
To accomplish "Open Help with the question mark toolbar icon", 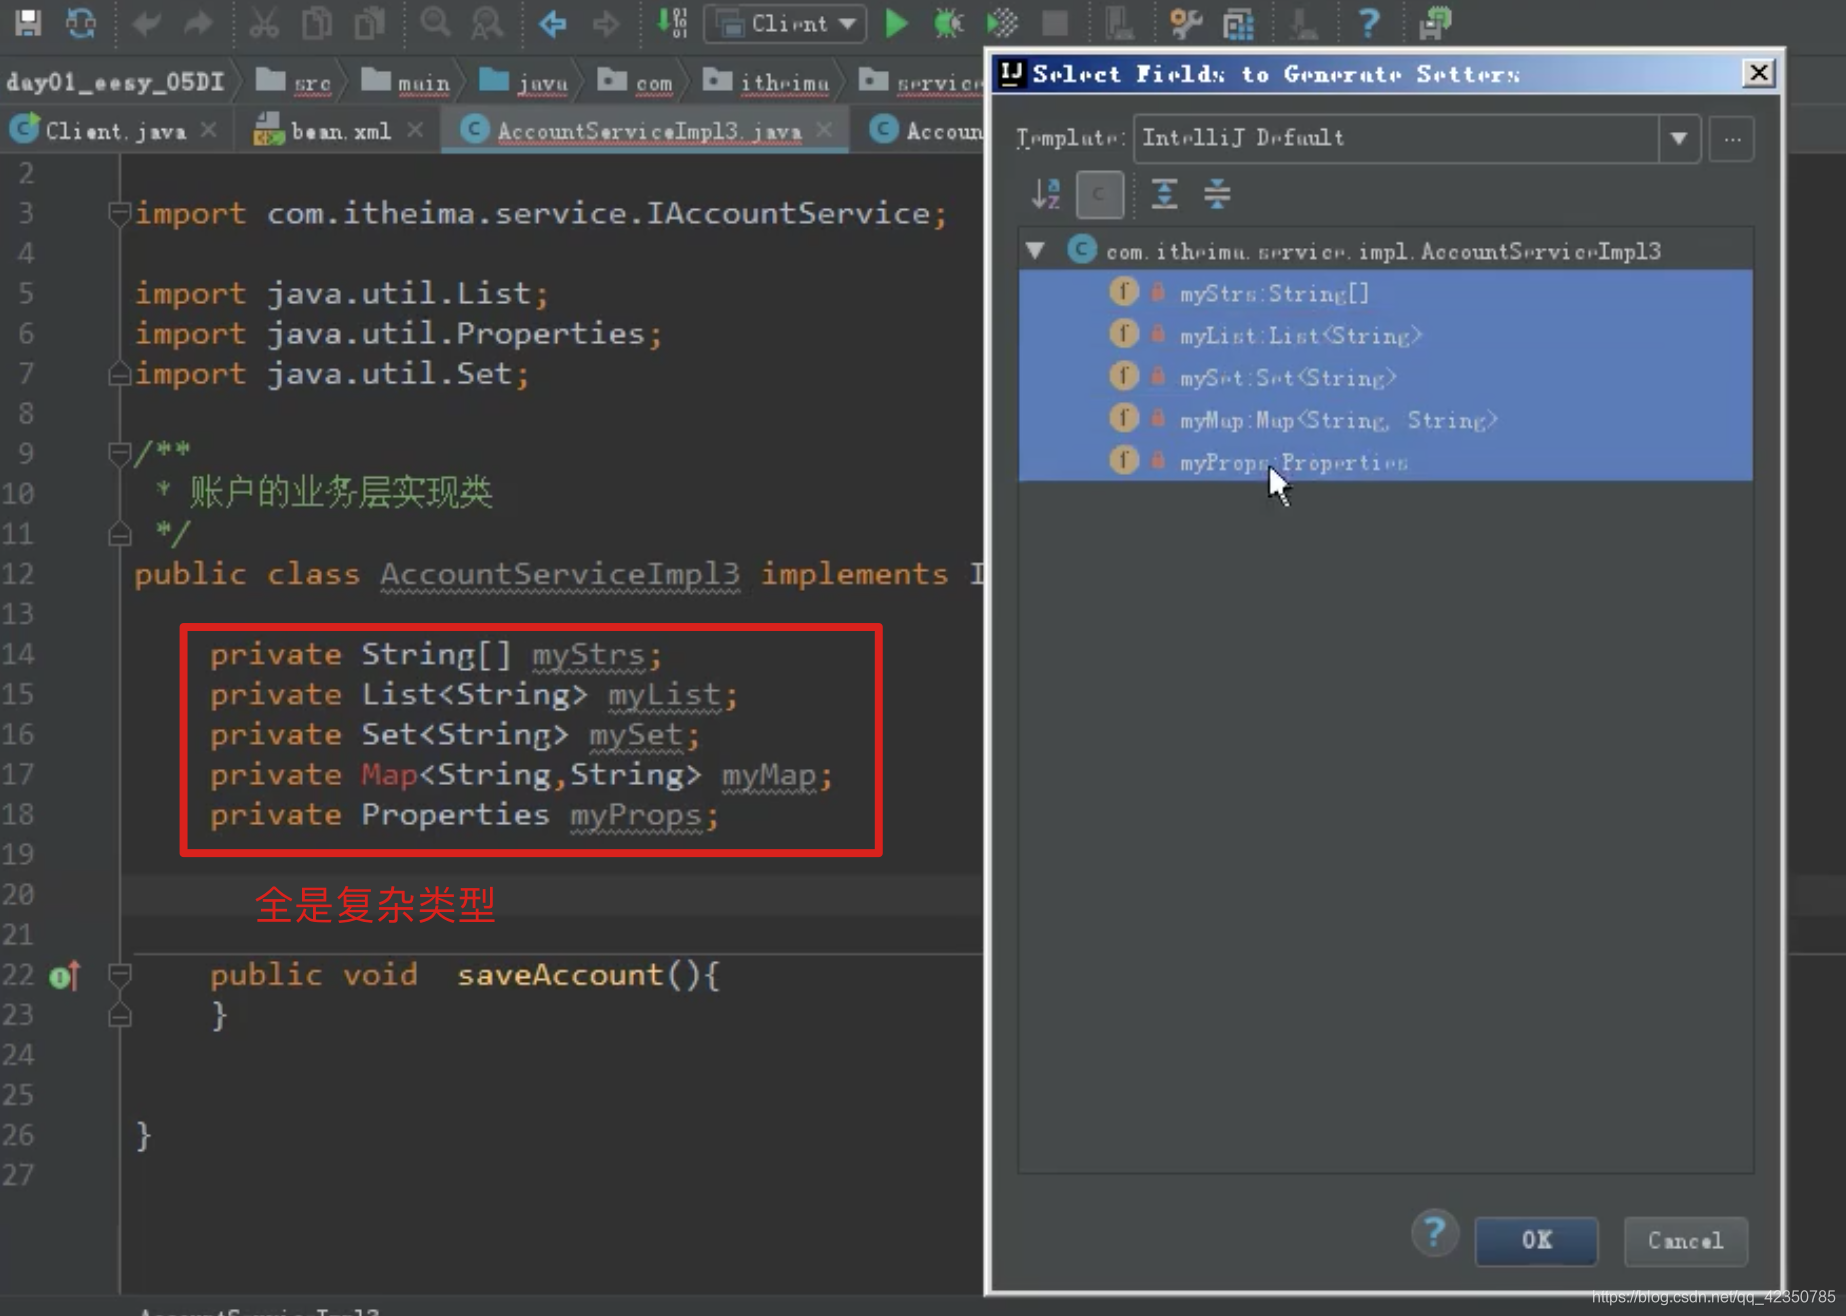I will pos(1369,22).
